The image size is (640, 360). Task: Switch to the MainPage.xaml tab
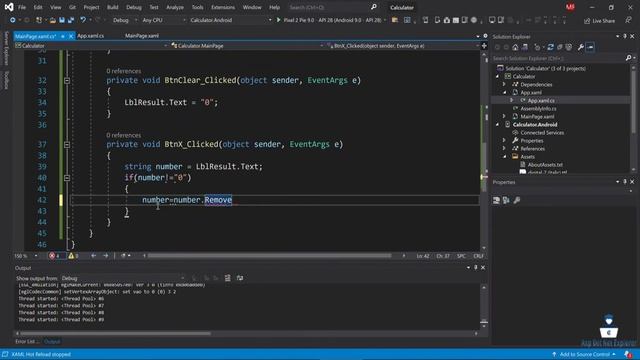pyautogui.click(x=142, y=36)
